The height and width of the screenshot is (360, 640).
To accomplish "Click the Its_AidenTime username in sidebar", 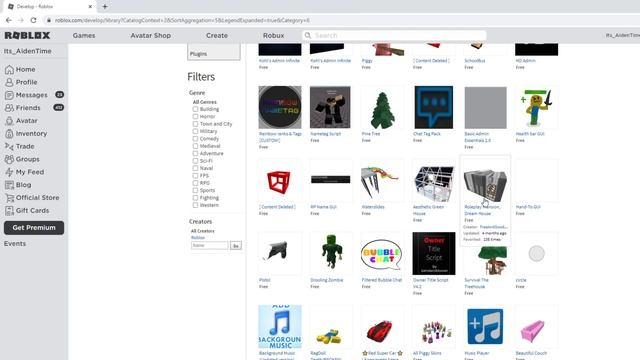I will (x=28, y=51).
